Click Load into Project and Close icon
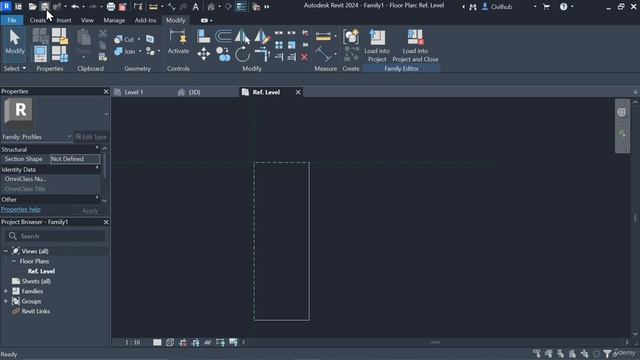This screenshot has width=640, height=360. pos(415,45)
